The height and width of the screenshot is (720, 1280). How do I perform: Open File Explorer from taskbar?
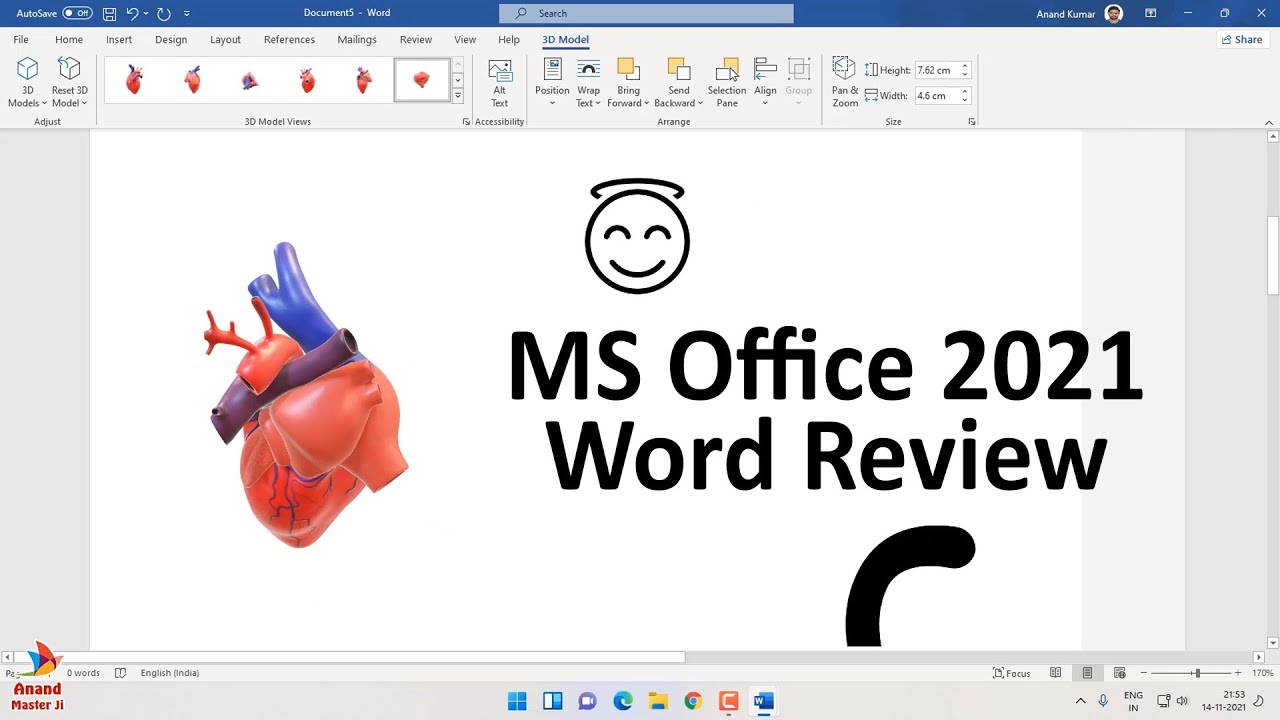[658, 701]
